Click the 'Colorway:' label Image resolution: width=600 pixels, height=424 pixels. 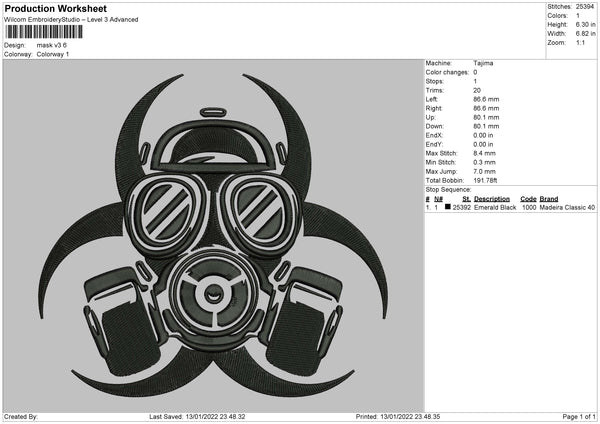(x=18, y=54)
